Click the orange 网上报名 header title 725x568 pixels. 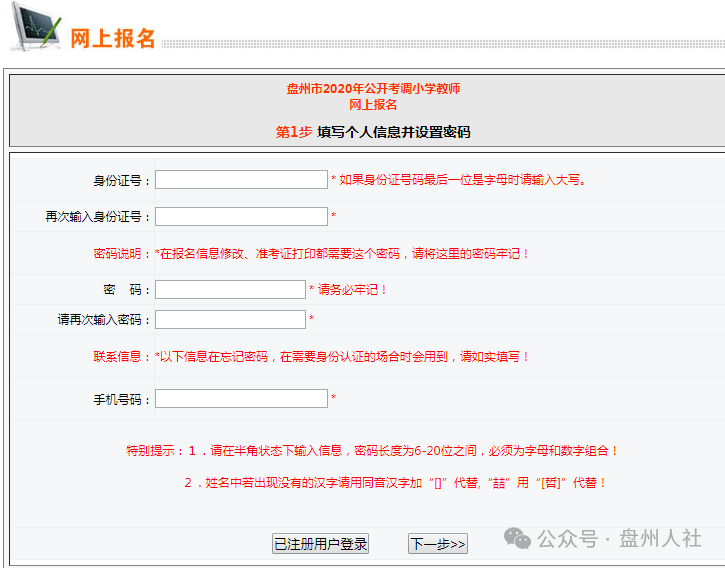pos(113,38)
